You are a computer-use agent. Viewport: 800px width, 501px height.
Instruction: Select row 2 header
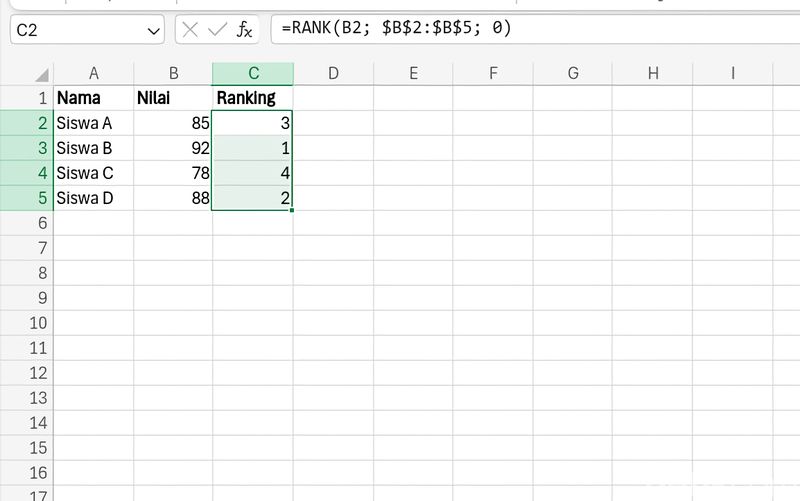(27, 123)
